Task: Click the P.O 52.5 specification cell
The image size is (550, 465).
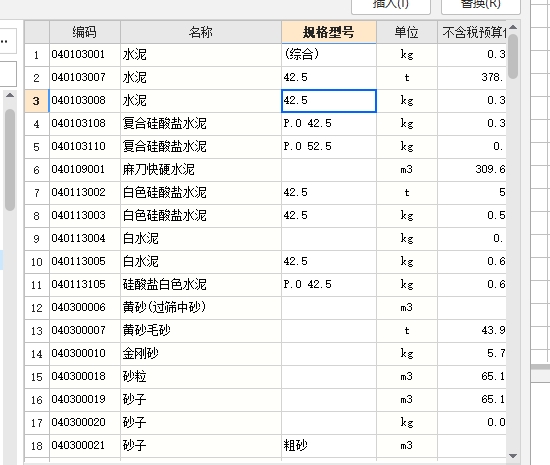Action: [x=329, y=147]
